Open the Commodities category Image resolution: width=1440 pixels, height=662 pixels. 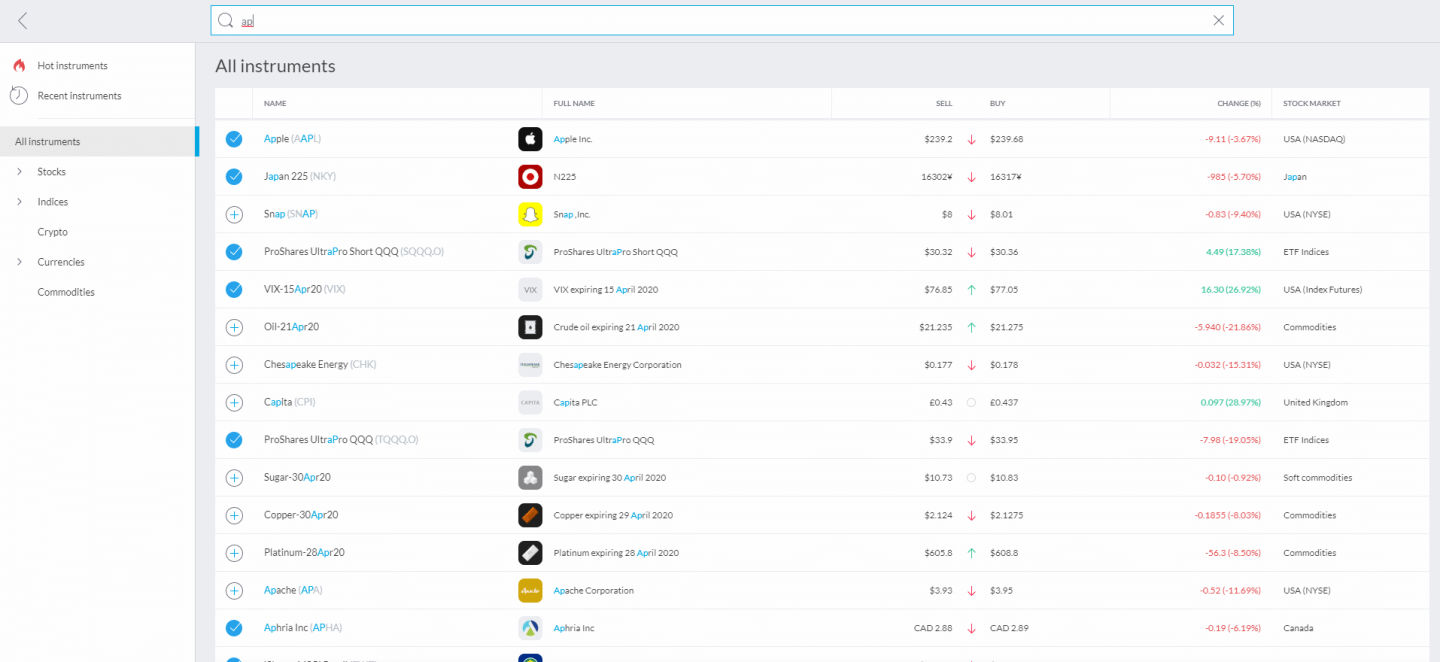click(66, 292)
